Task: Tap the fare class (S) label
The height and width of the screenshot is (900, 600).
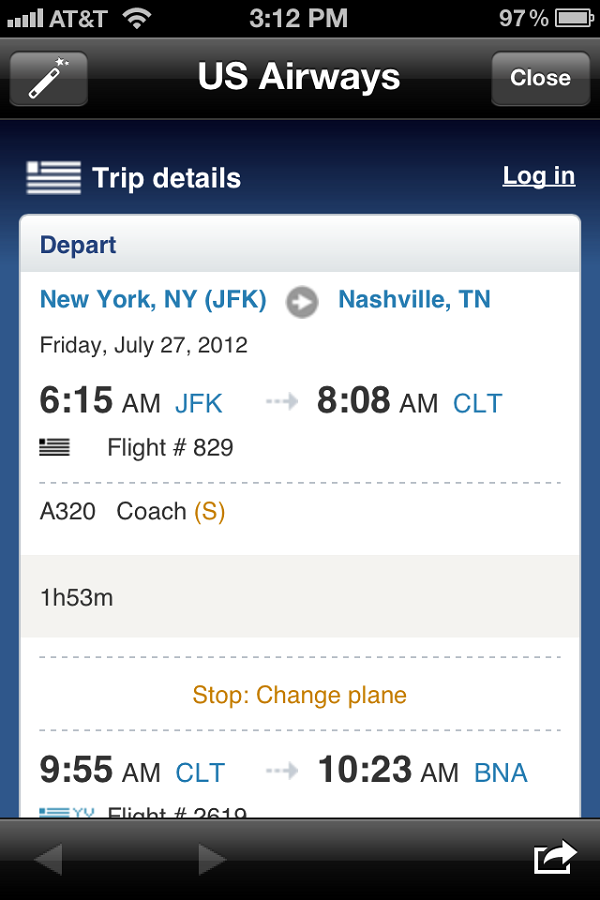Action: [210, 511]
